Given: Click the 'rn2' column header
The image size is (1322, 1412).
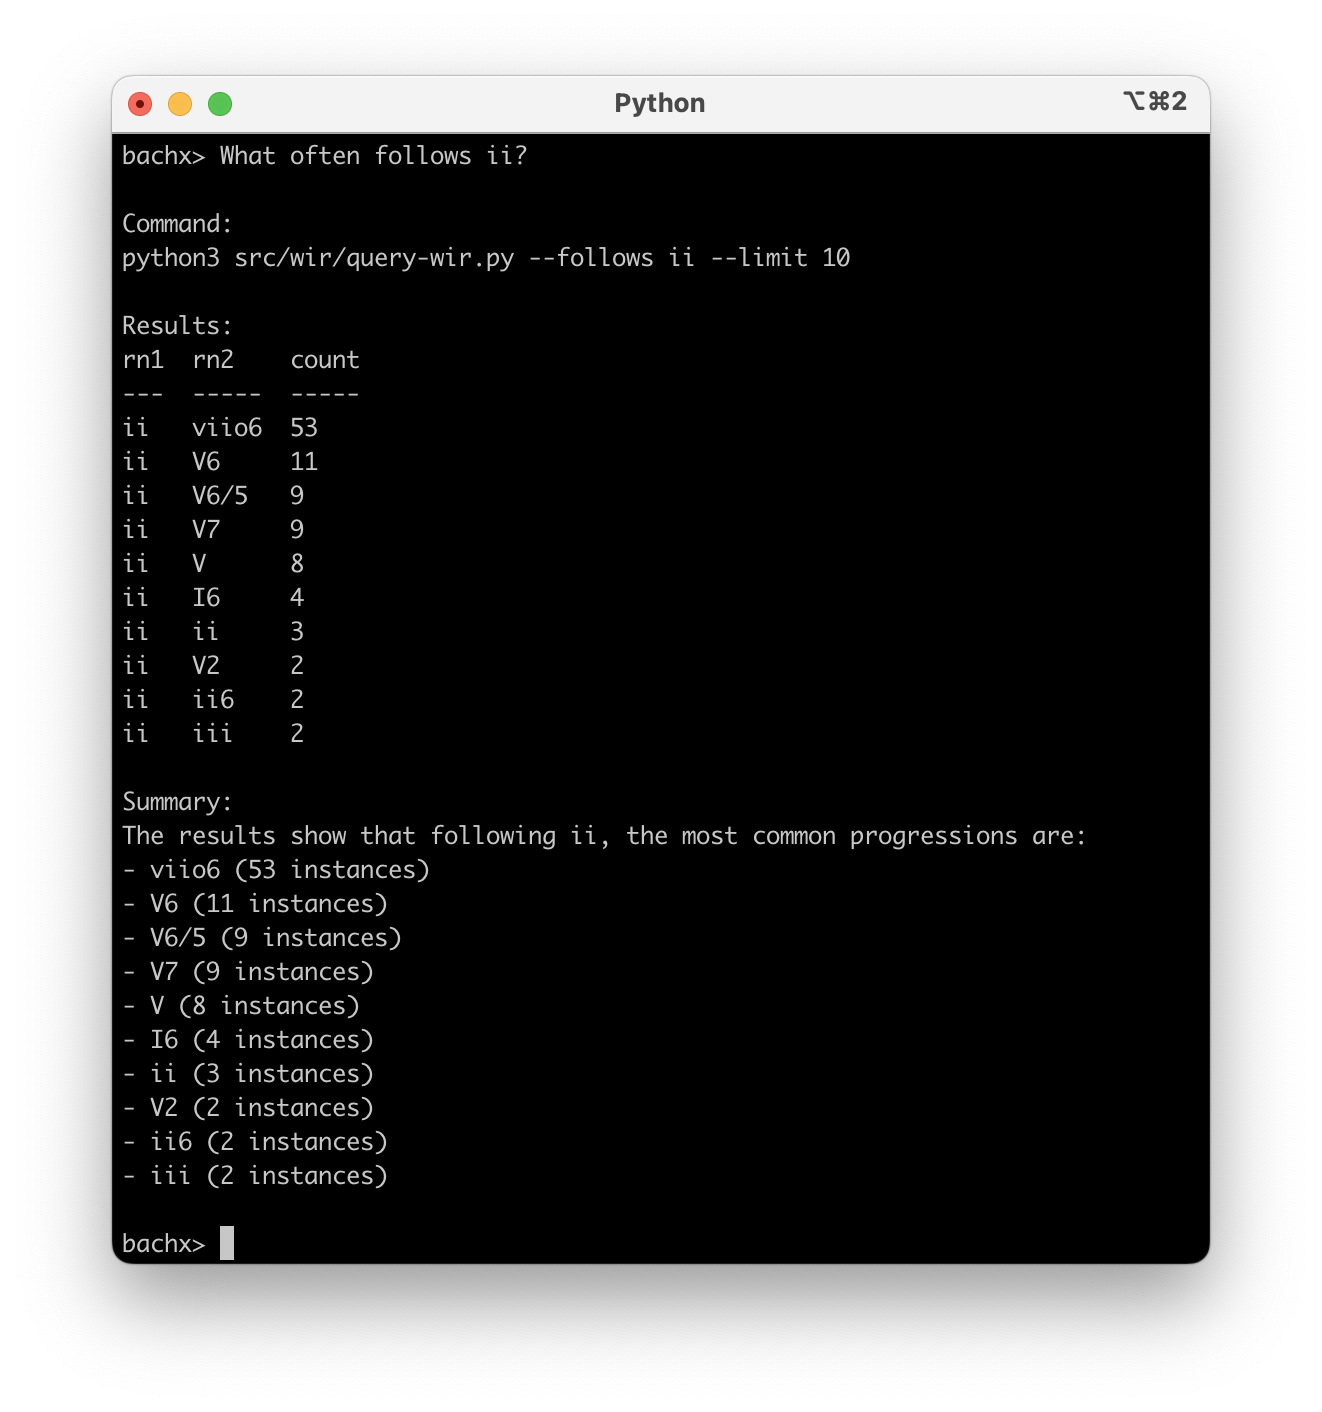Looking at the screenshot, I should pyautogui.click(x=213, y=360).
